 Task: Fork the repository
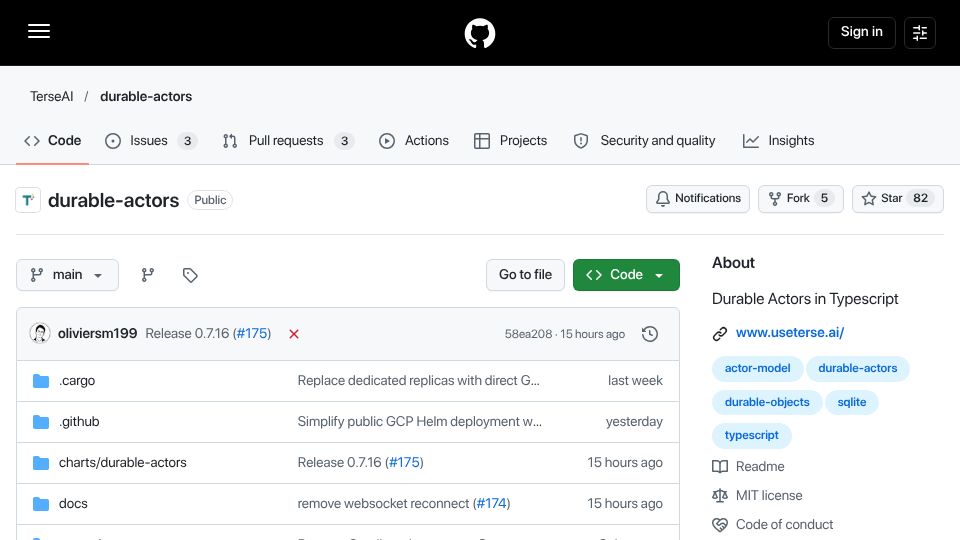pos(801,198)
